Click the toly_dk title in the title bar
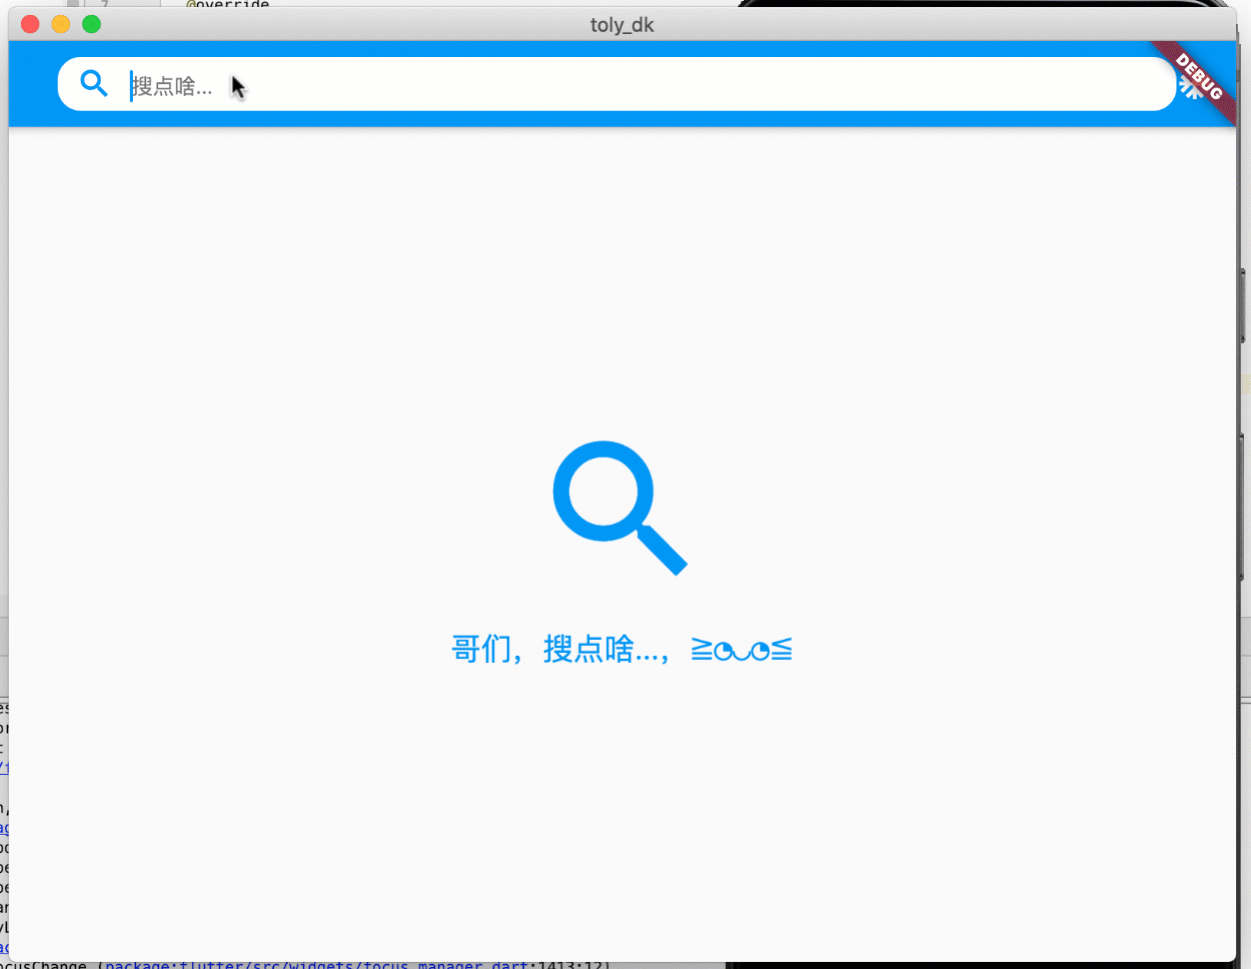This screenshot has height=969, width=1251. click(622, 24)
